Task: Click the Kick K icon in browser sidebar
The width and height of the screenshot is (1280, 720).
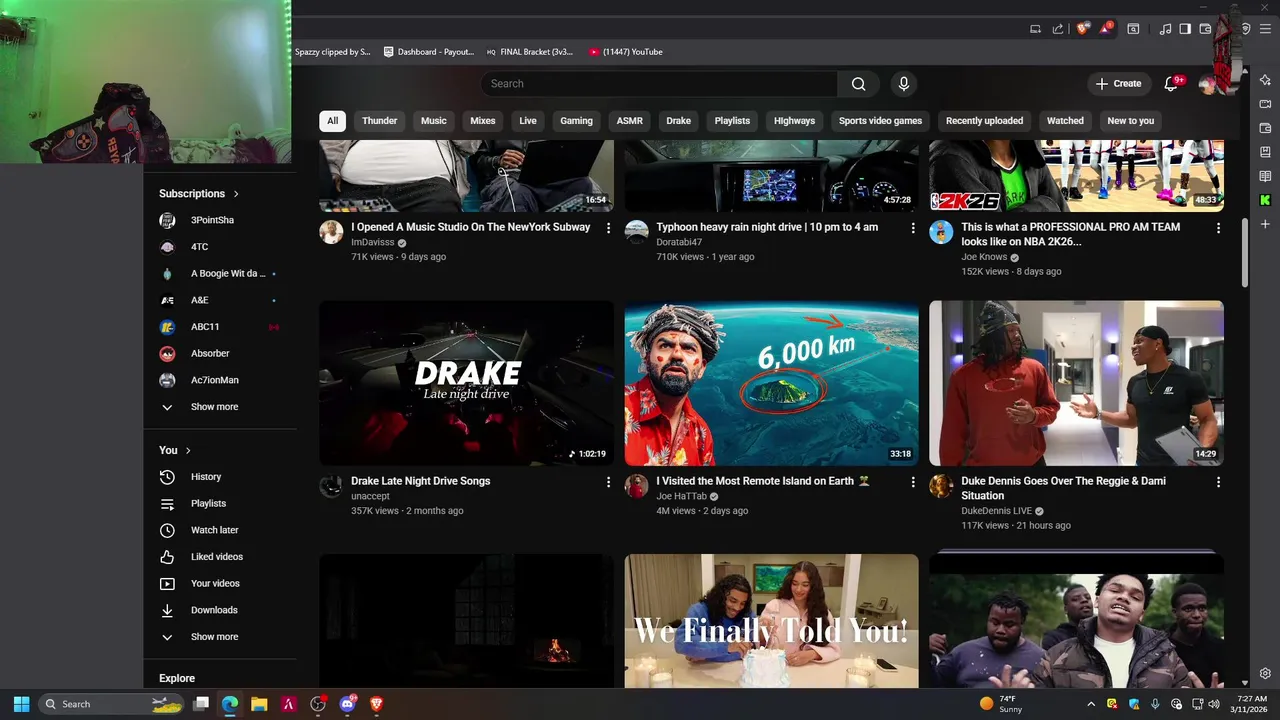Action: click(1265, 200)
